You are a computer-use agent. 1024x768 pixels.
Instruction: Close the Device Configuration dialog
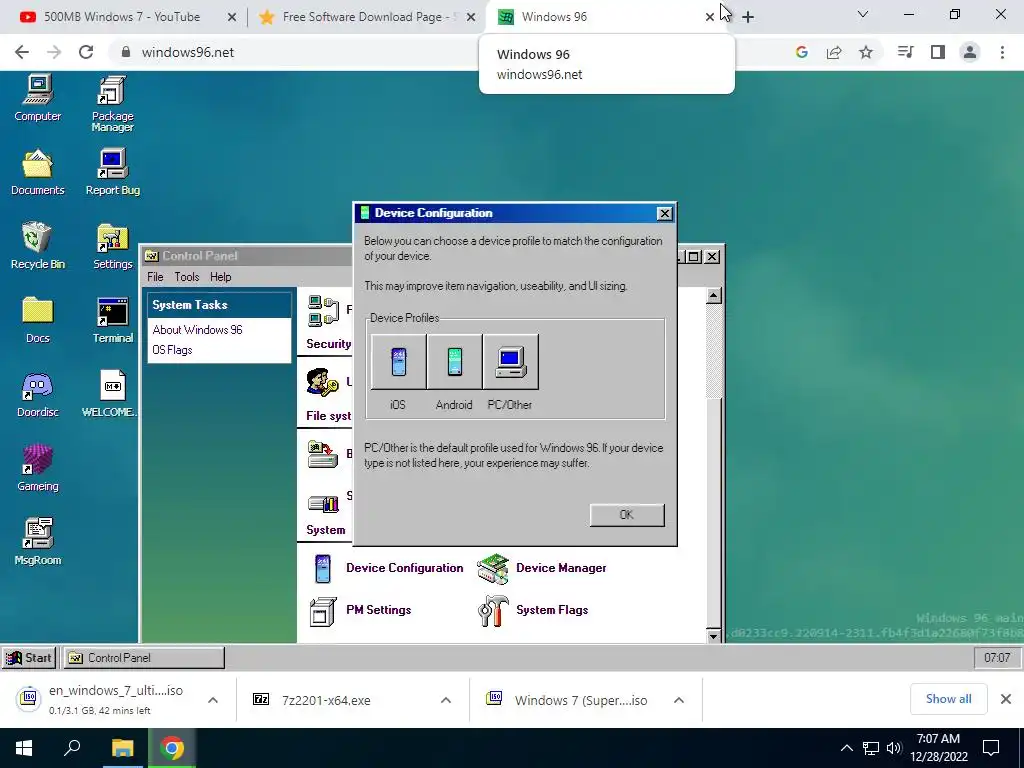(664, 214)
